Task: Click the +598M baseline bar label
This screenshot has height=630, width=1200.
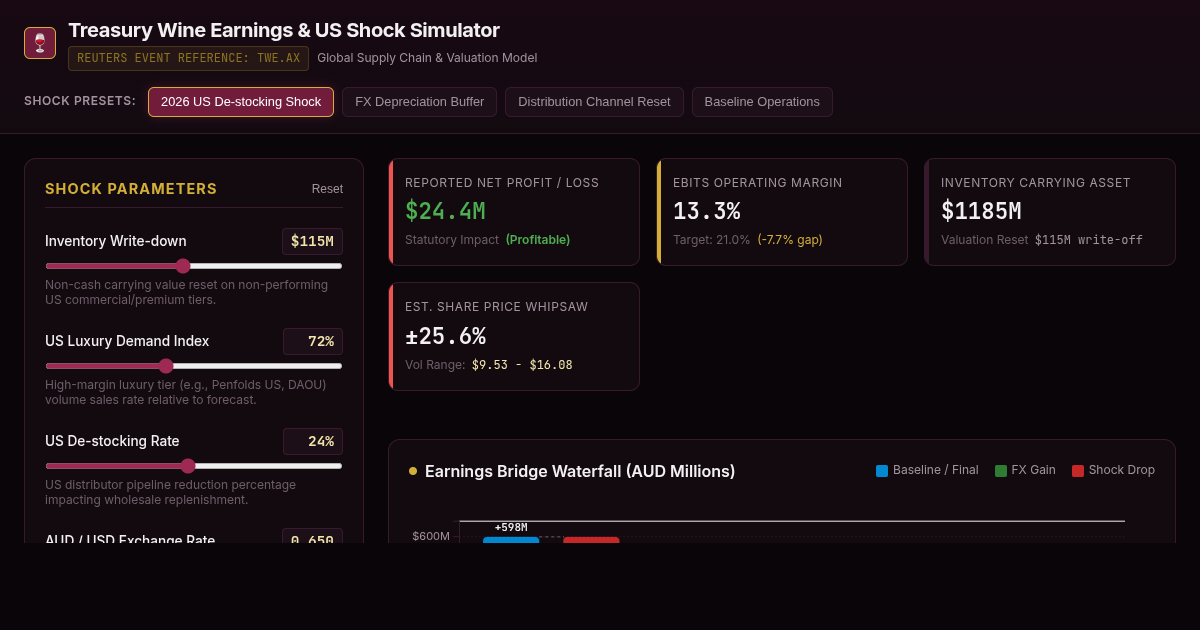Action: 511,528
